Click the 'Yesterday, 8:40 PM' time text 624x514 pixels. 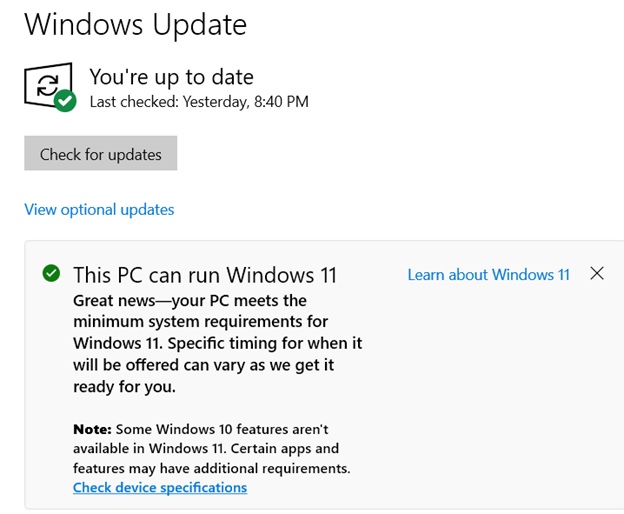[246, 102]
